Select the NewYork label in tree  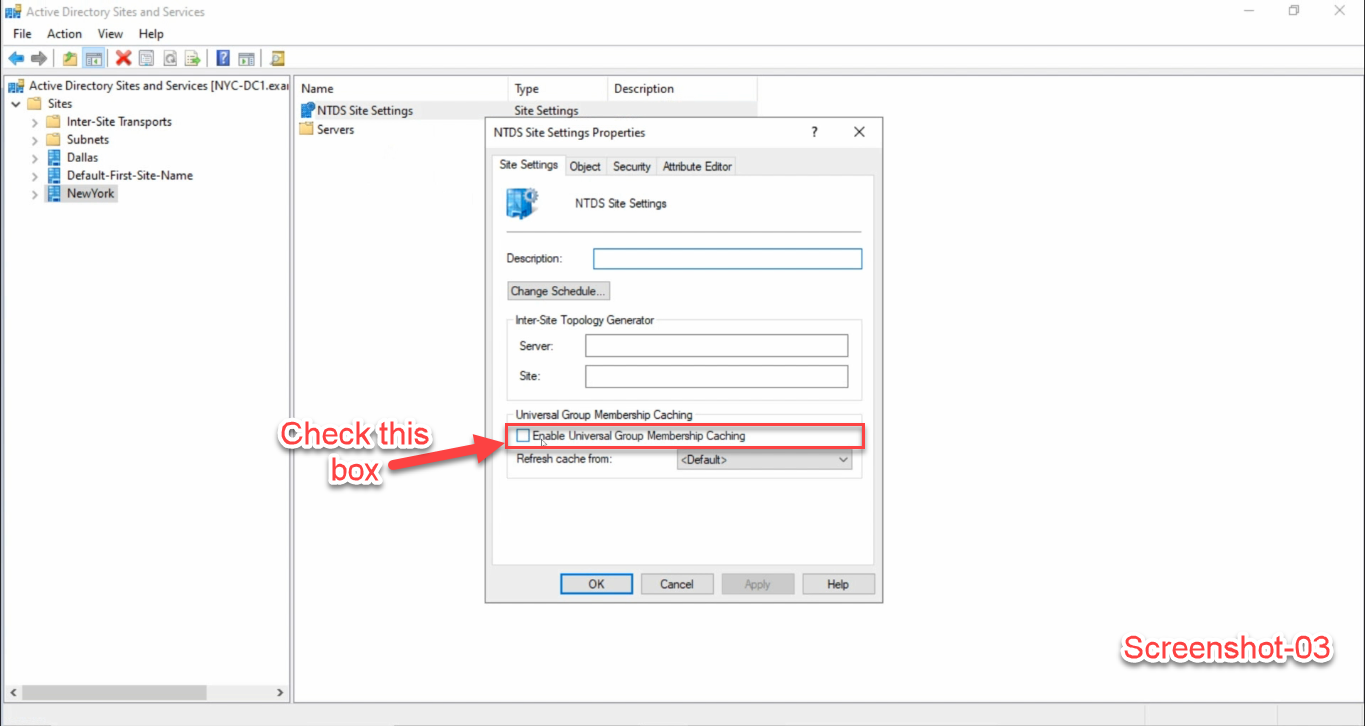point(91,193)
